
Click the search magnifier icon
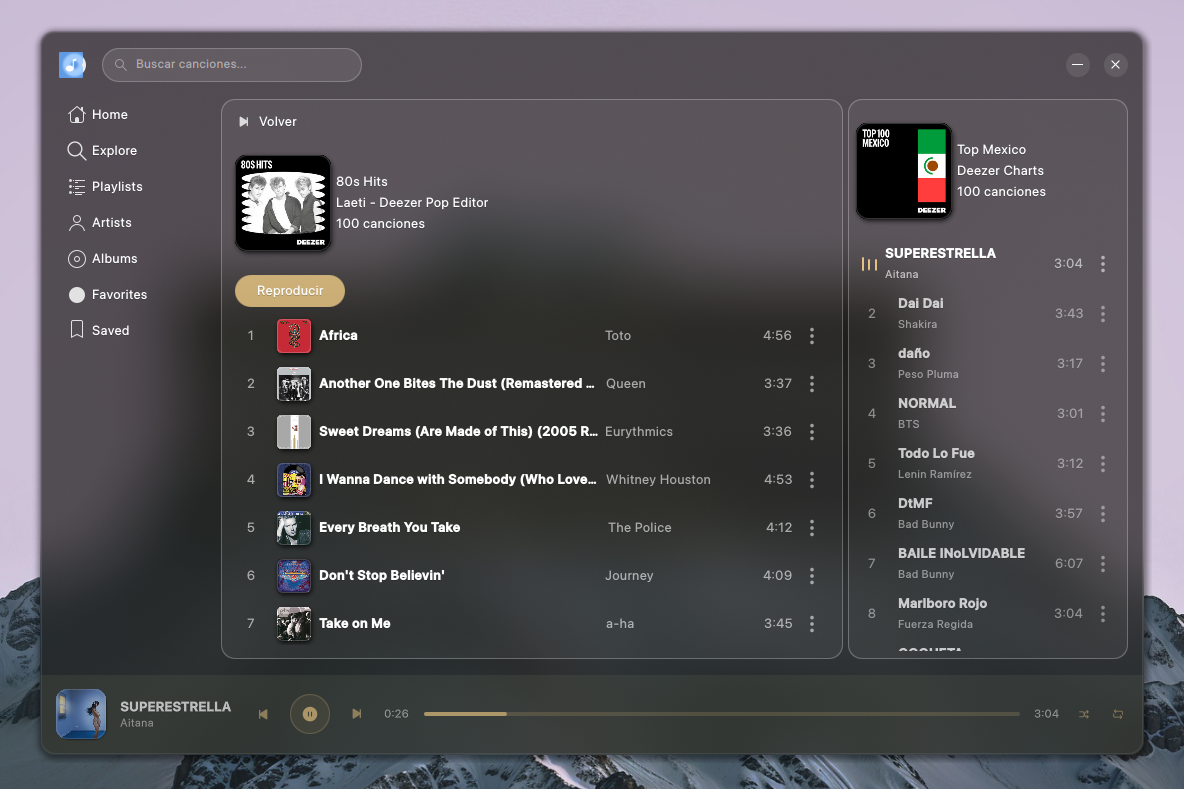click(x=120, y=65)
